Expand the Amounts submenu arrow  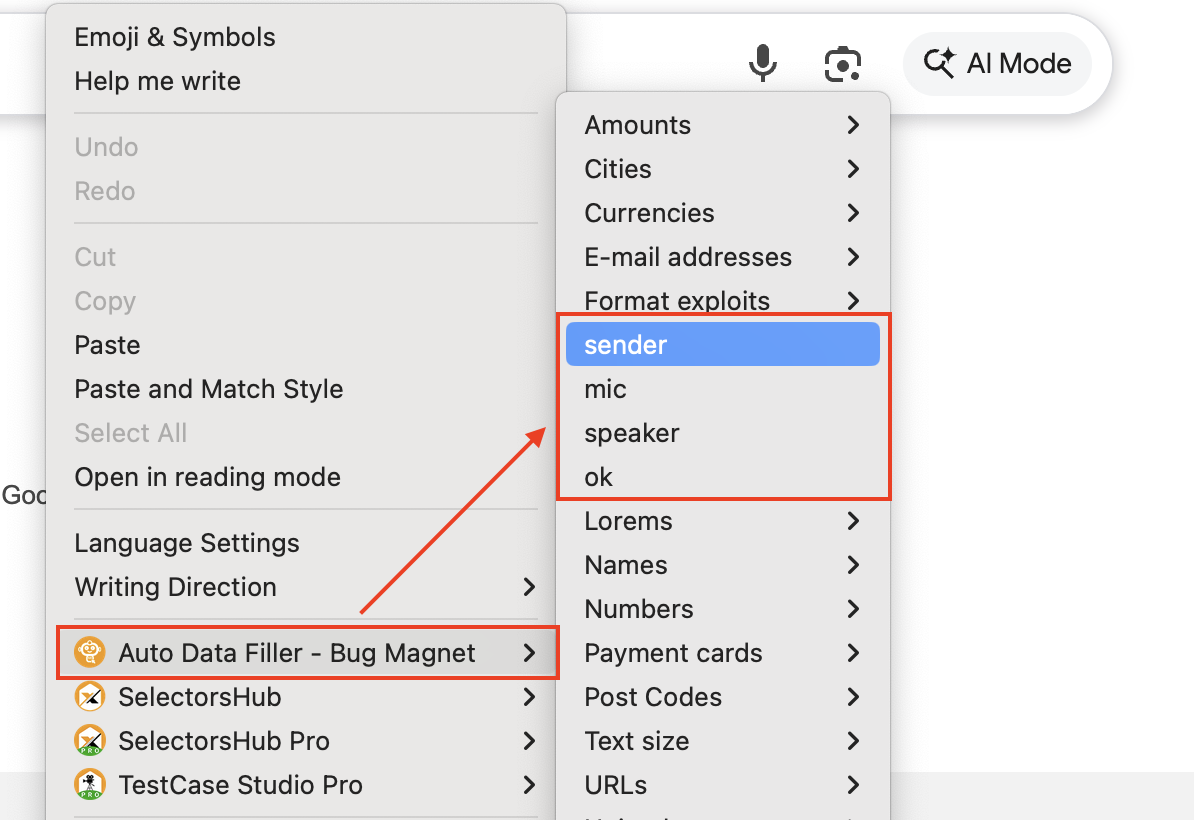click(x=853, y=125)
